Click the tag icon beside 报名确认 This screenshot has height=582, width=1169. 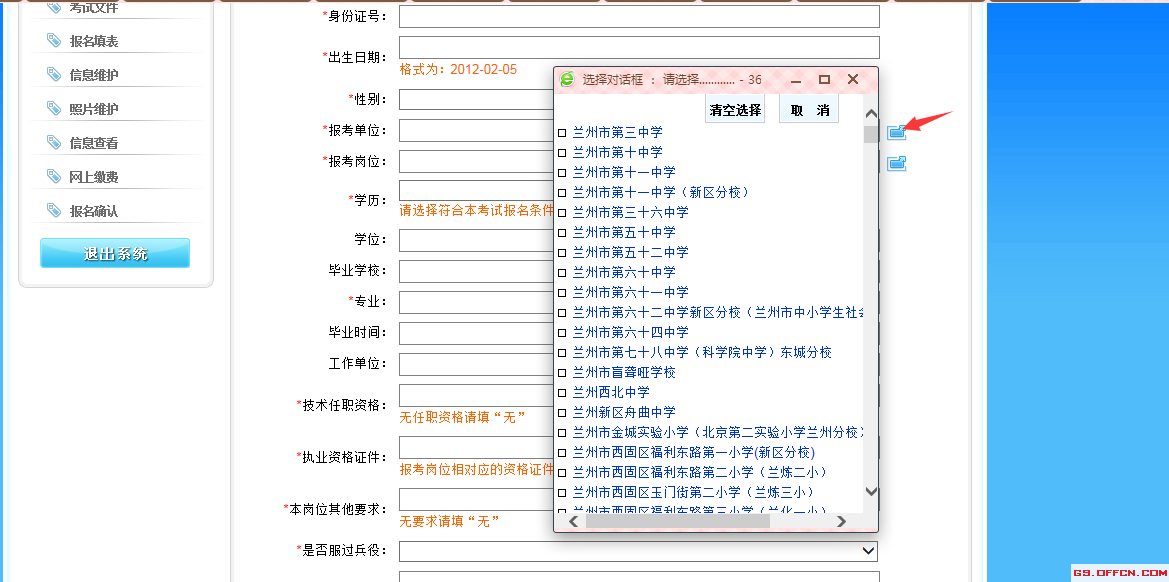tap(54, 210)
